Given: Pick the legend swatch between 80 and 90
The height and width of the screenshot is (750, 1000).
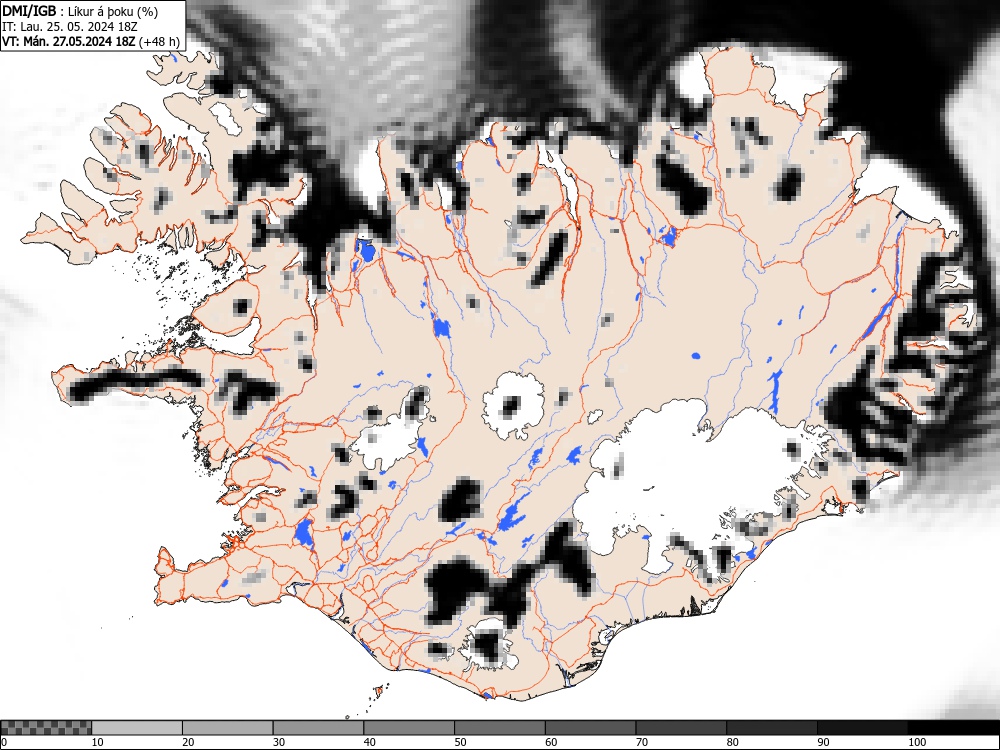Looking at the screenshot, I should 772,728.
